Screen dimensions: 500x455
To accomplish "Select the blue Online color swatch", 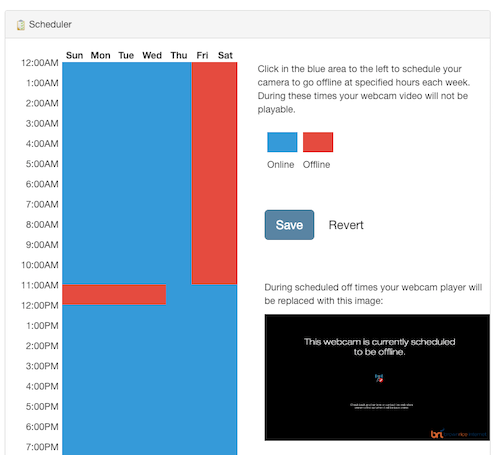I will coord(282,142).
